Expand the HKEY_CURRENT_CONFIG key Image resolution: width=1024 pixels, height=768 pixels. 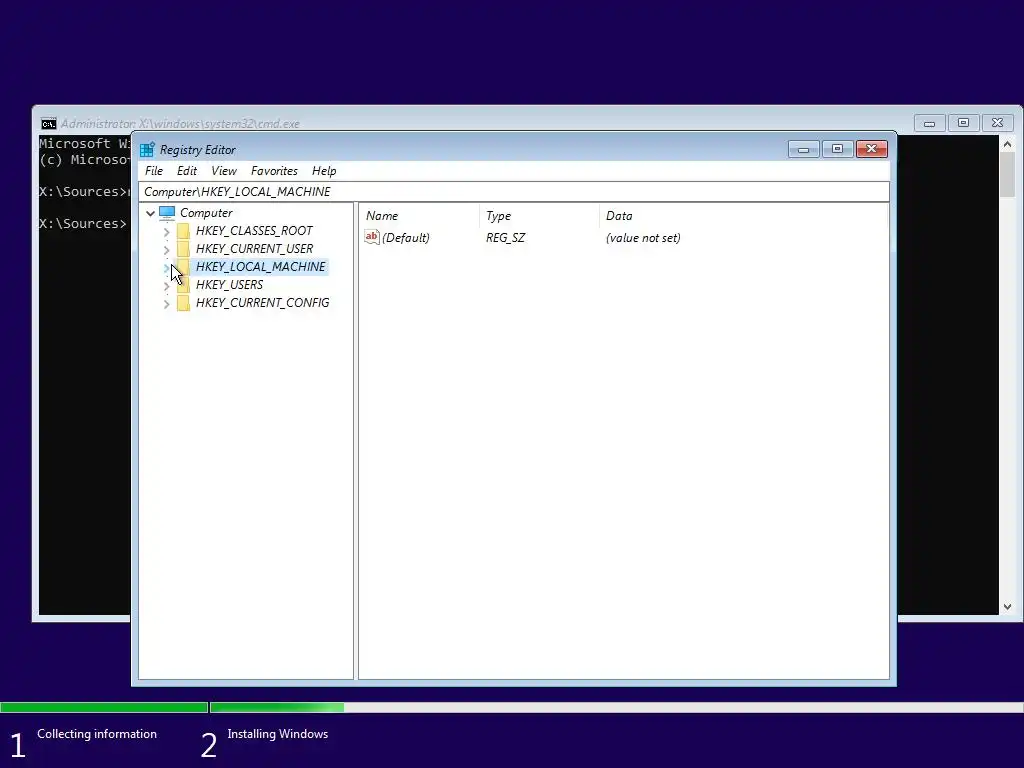point(167,304)
